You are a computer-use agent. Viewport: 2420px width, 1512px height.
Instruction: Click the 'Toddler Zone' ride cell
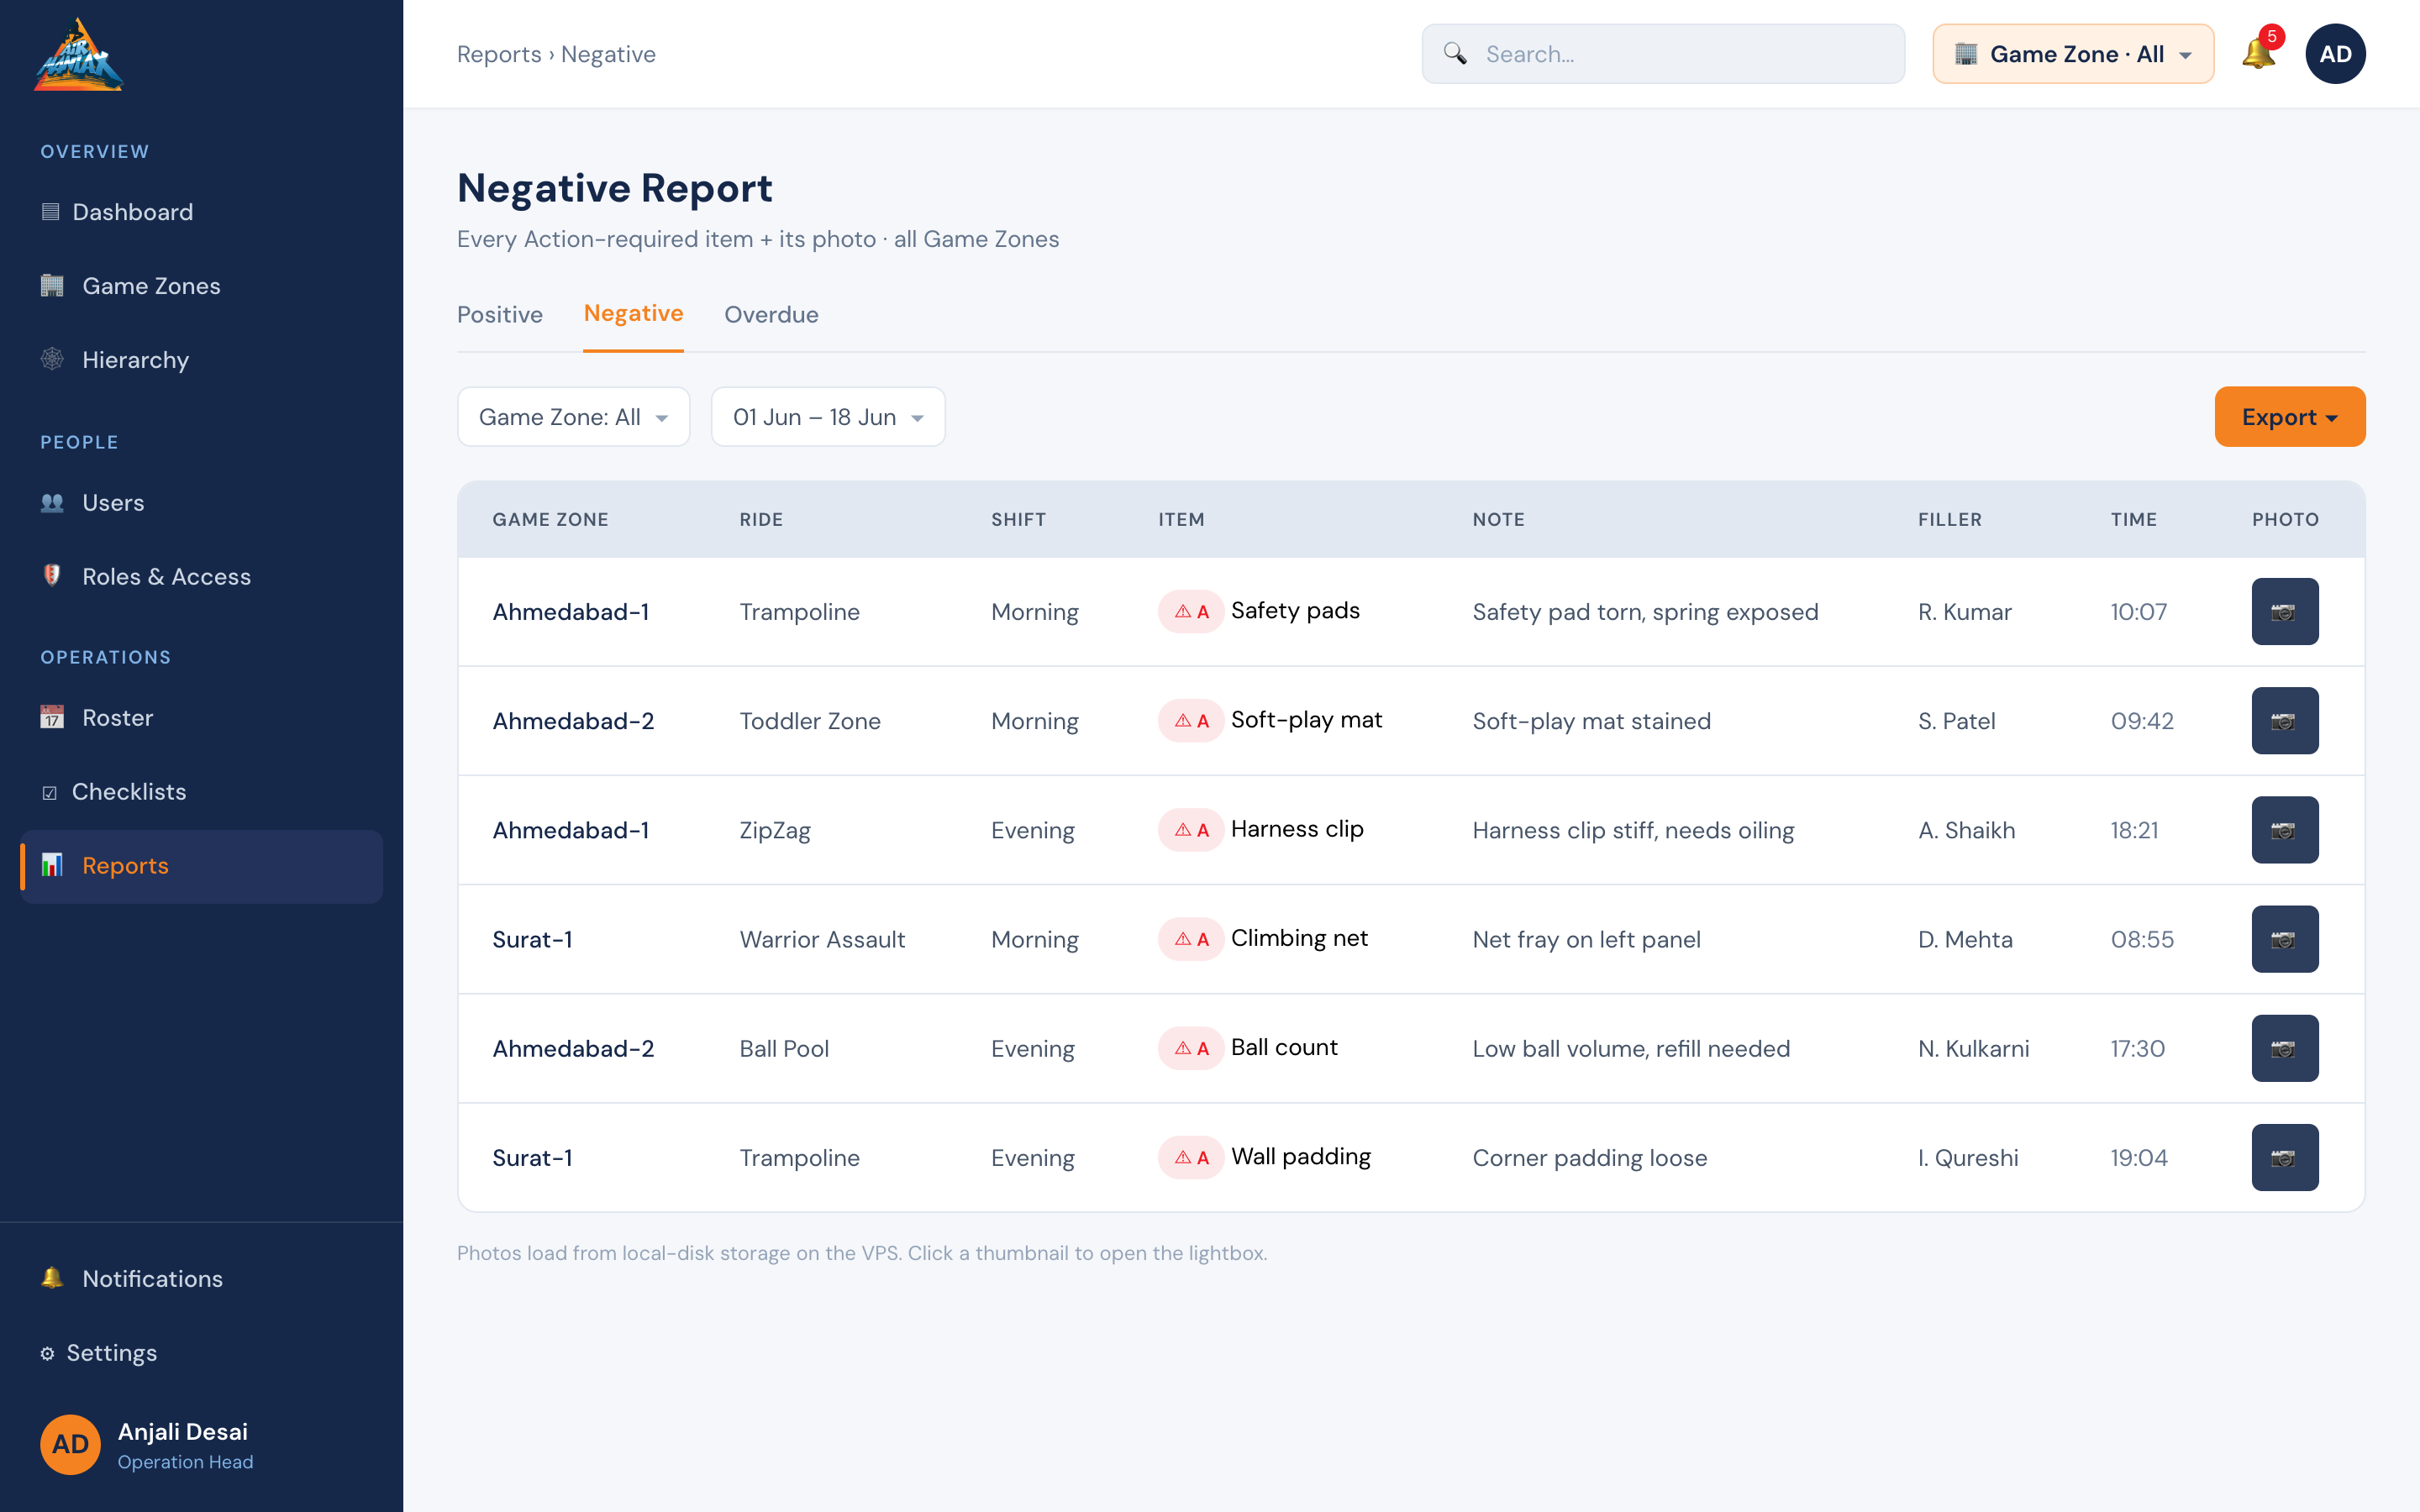click(x=810, y=721)
